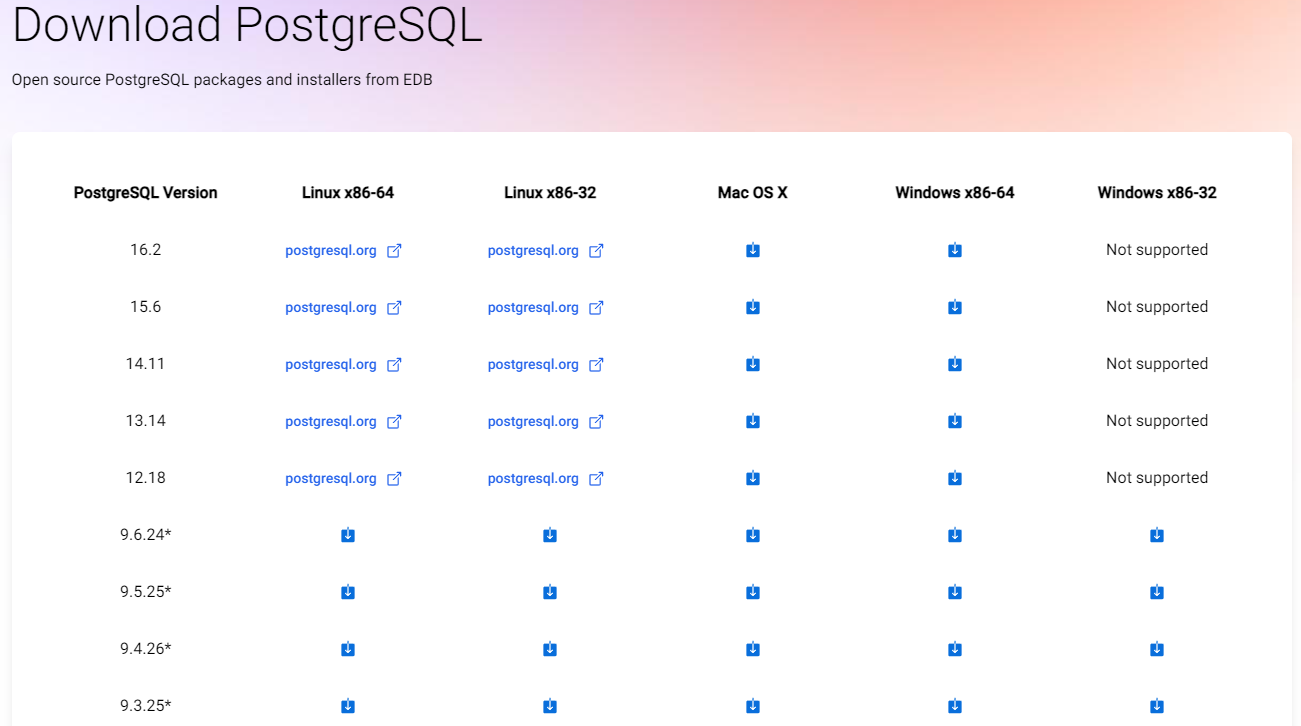Open postgresql.org link for 15.6 Linux x86-64

343,308
